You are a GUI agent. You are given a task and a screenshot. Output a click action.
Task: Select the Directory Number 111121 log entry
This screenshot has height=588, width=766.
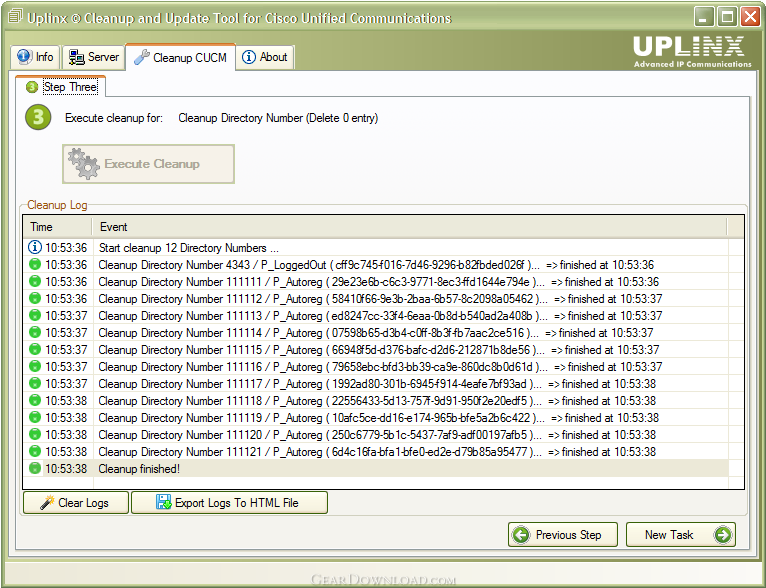[320, 452]
